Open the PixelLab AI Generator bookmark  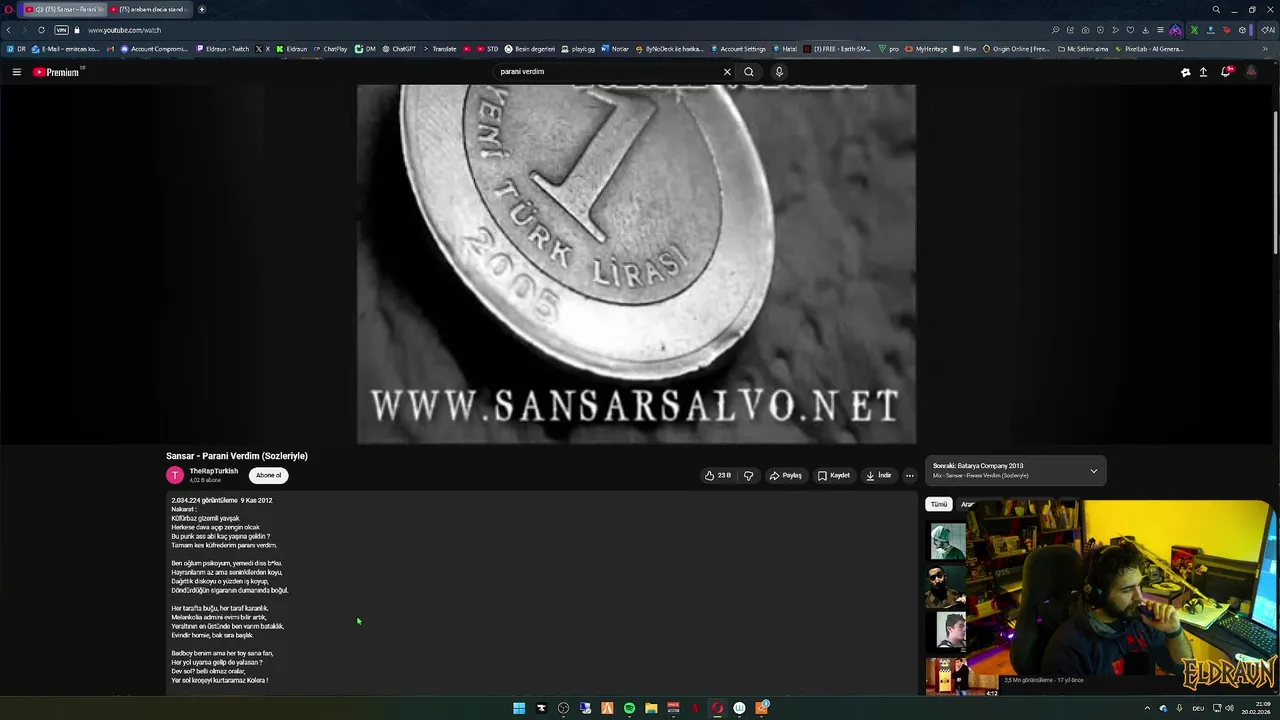pyautogui.click(x=1149, y=48)
